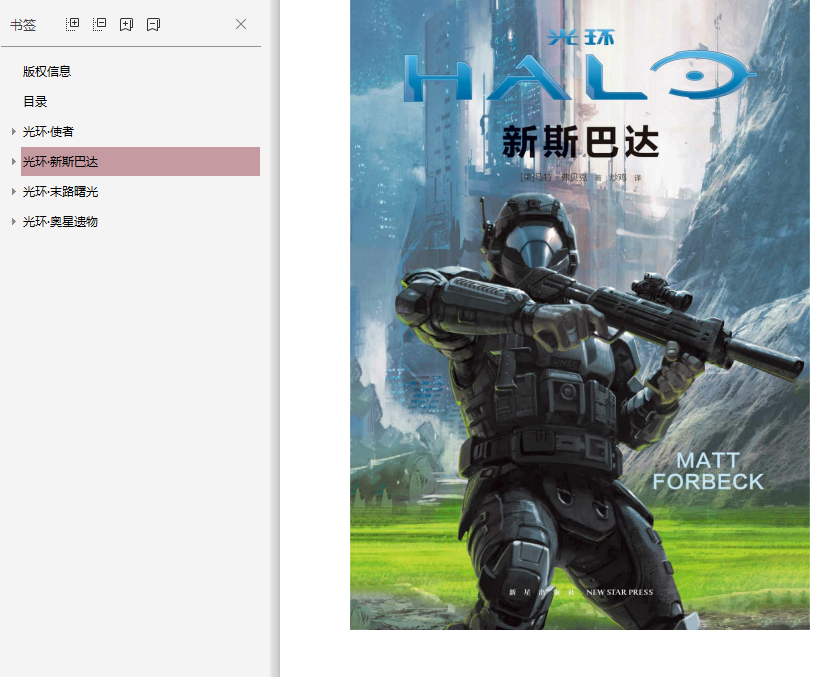Expand the 光环·奥星遗物 bookmark tree arrow
The image size is (838, 677).
pyautogui.click(x=14, y=221)
